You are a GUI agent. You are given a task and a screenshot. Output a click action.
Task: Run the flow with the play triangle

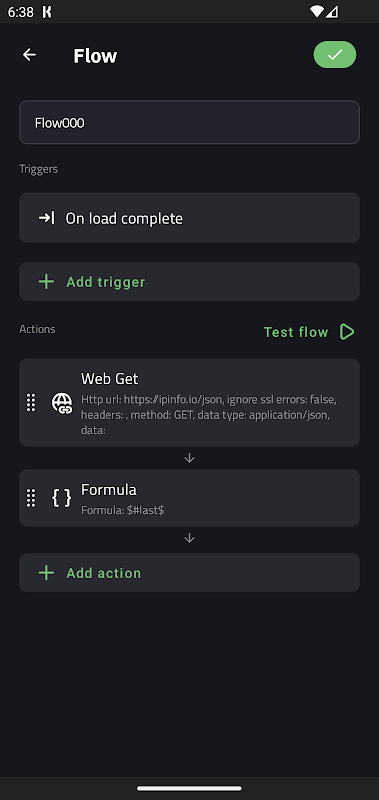[347, 332]
